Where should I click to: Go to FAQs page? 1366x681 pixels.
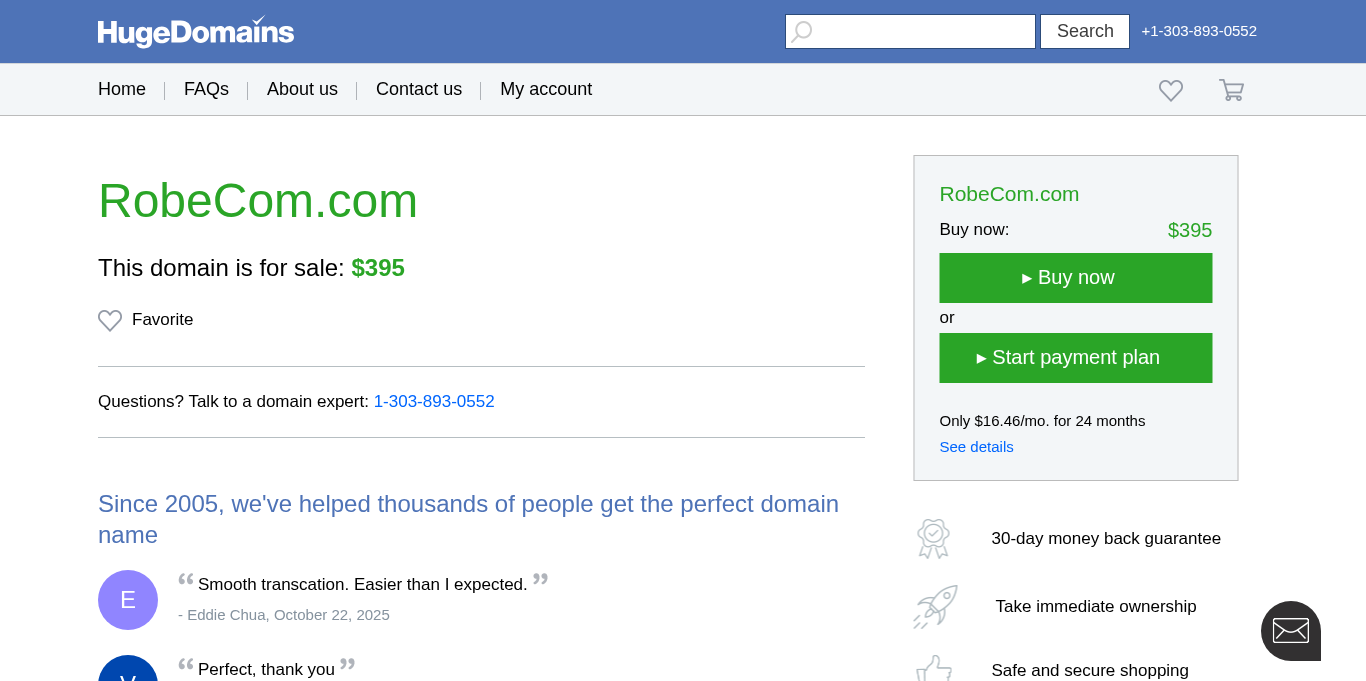point(206,89)
